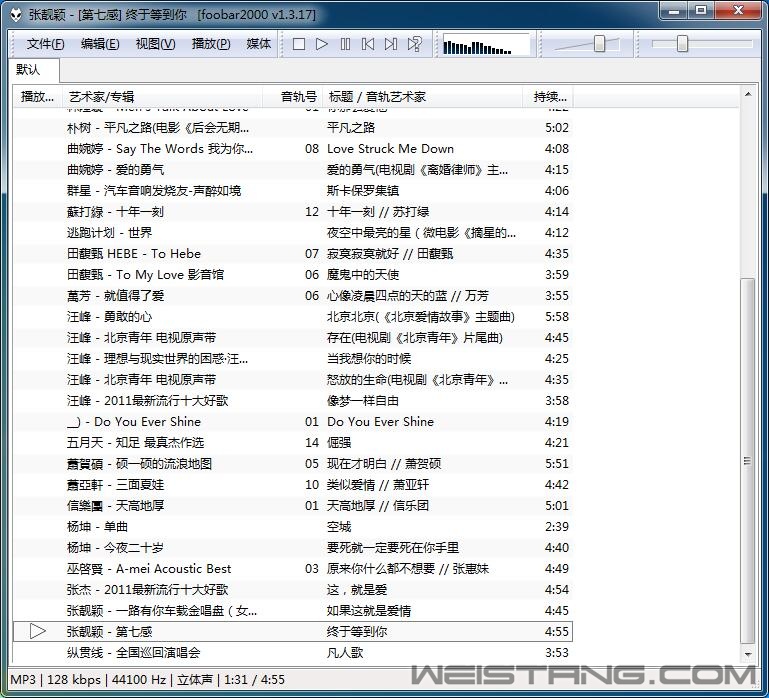Select the track 平凡之路 by 朴树

tap(293, 128)
